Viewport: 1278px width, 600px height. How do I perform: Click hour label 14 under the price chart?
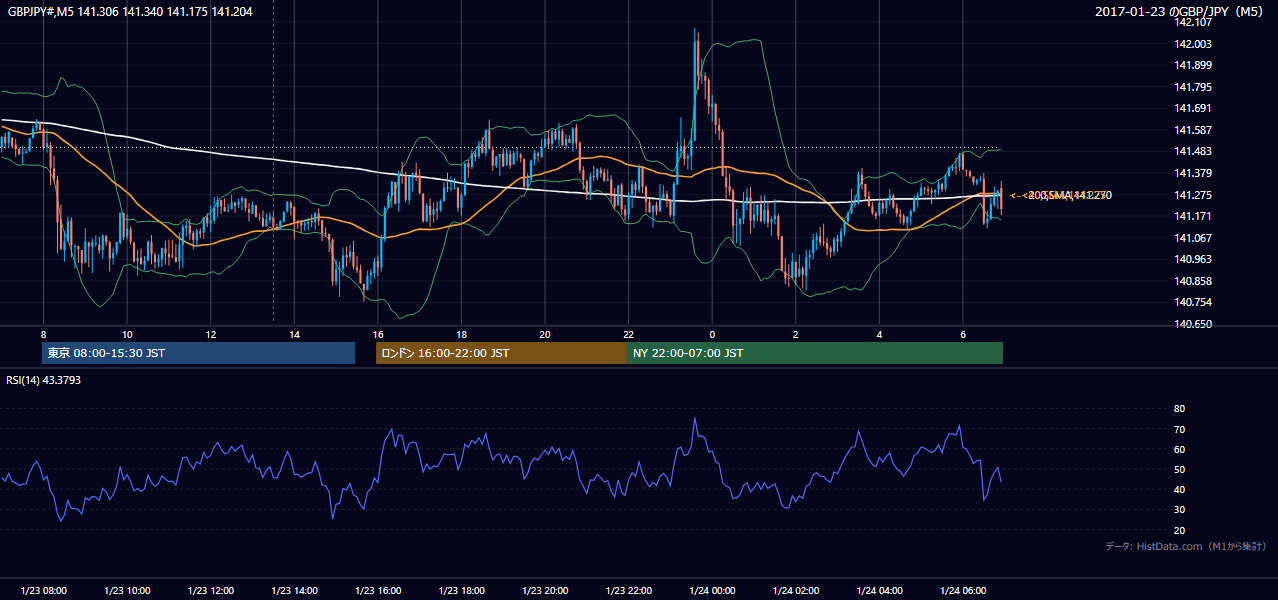294,334
